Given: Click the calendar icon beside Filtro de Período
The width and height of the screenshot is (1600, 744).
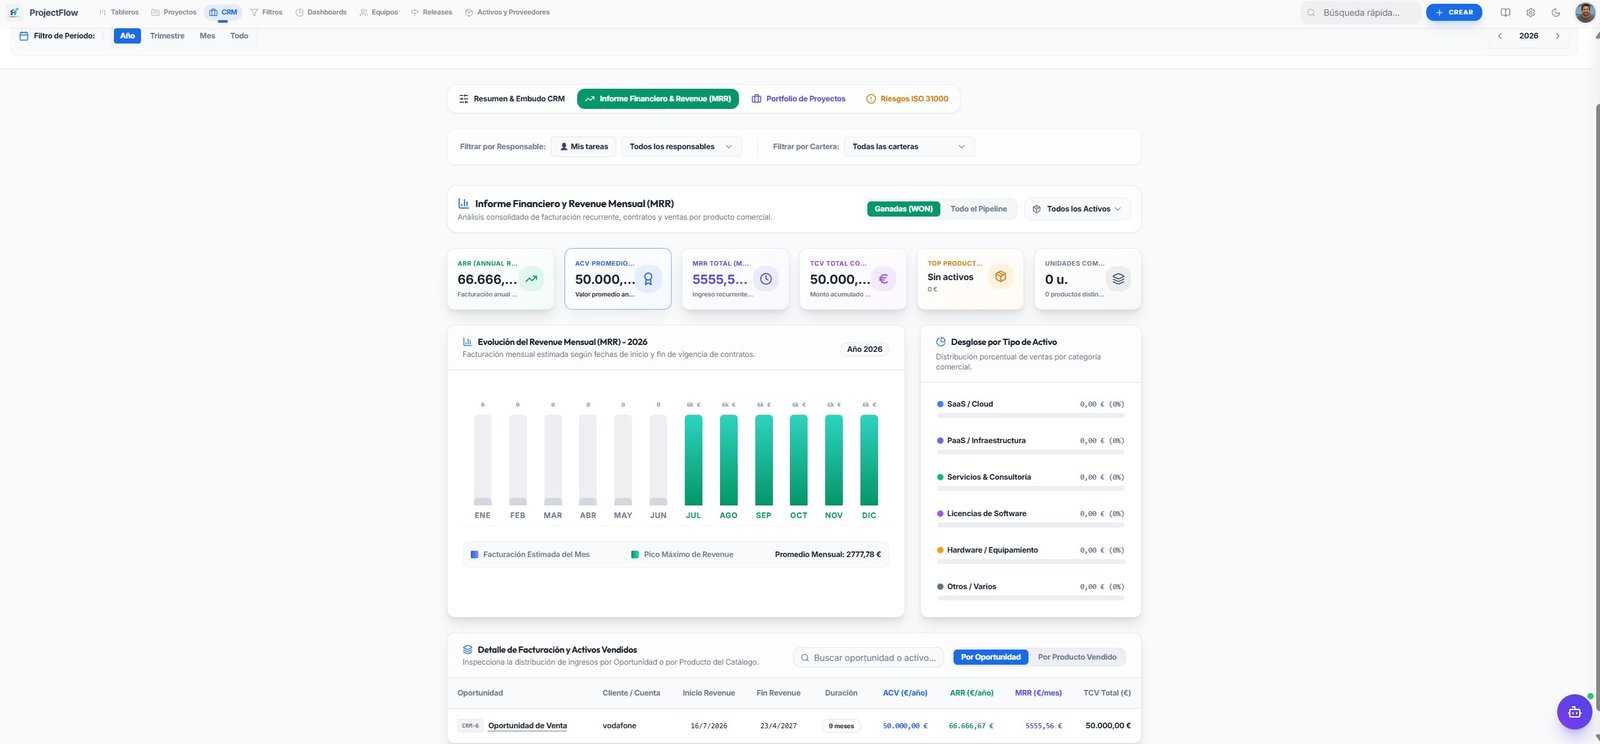Looking at the screenshot, I should point(24,36).
